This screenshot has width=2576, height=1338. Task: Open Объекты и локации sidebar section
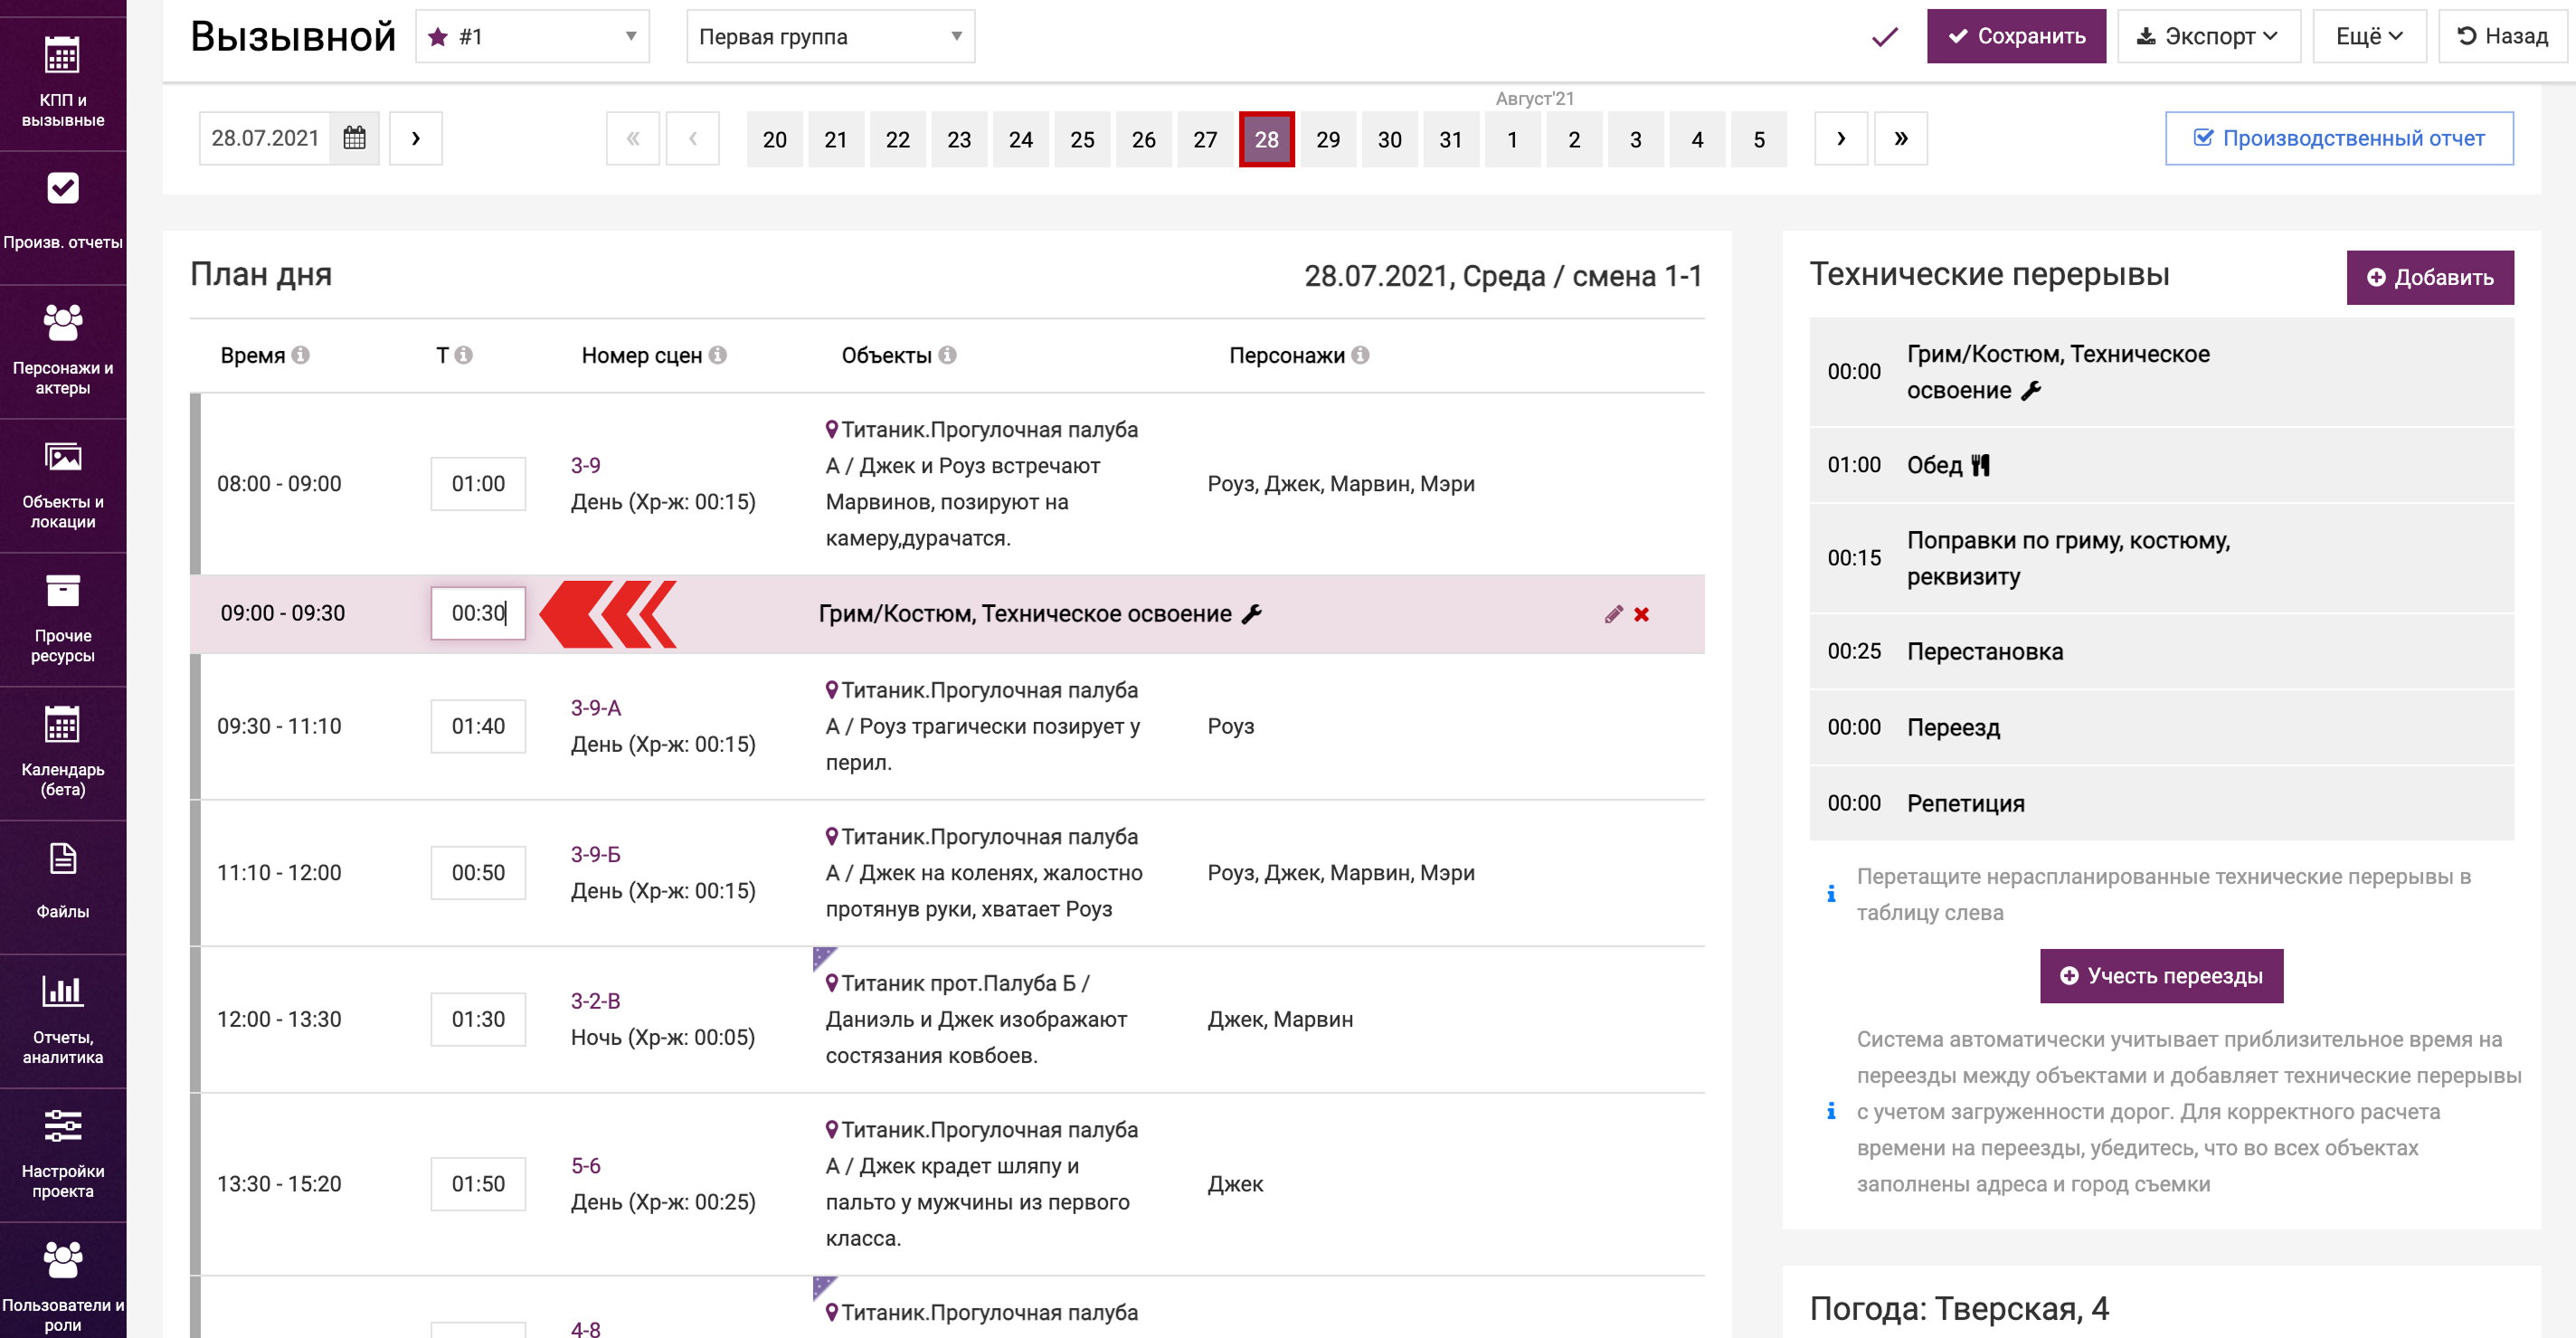pyautogui.click(x=62, y=485)
